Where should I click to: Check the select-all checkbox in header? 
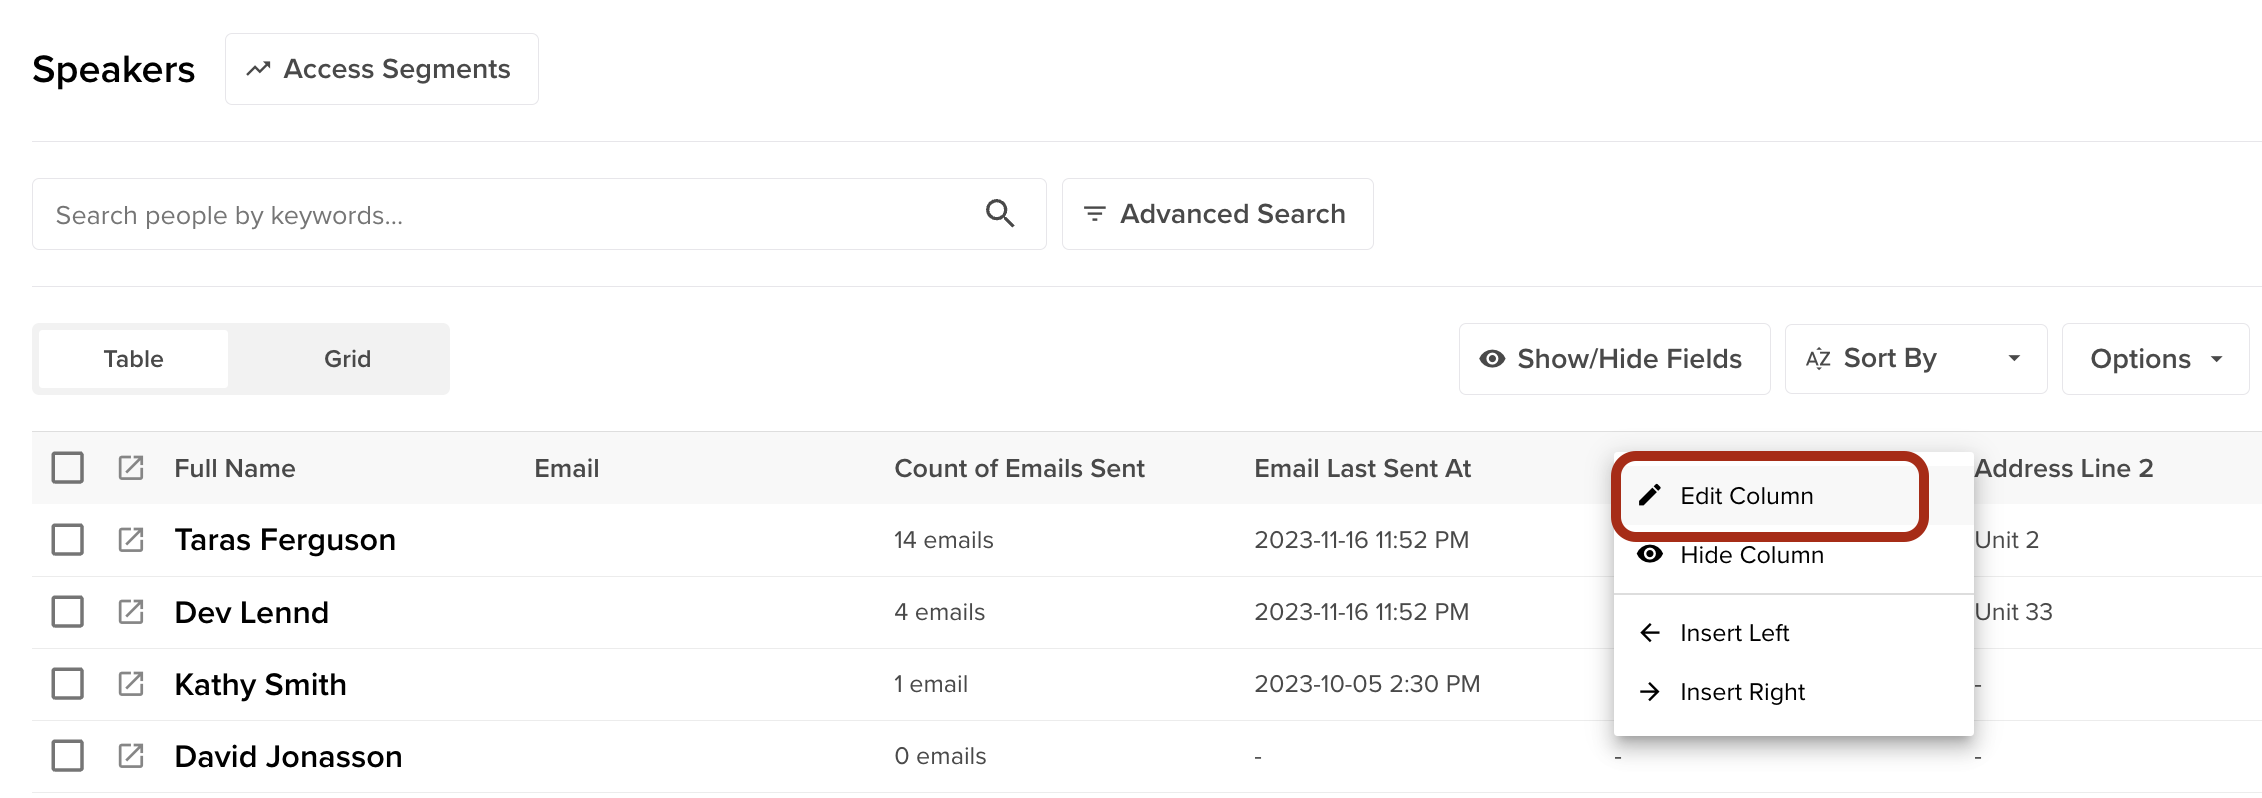tap(68, 468)
